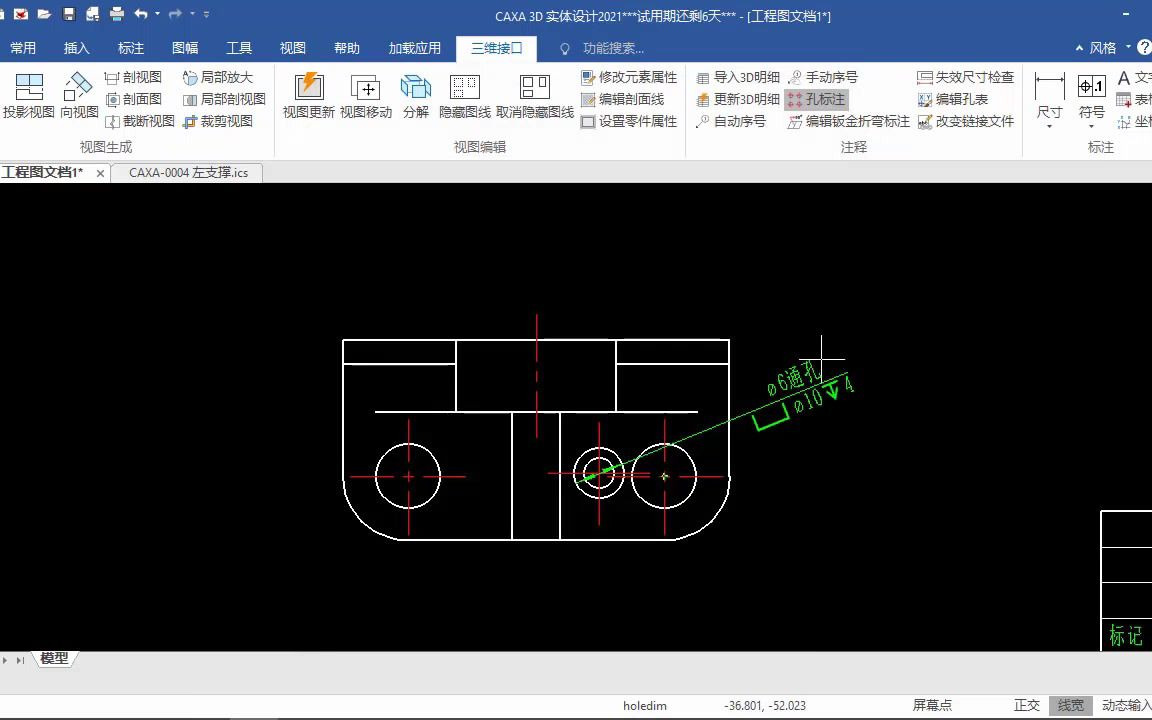
Task: Select Manual Numbering (手动序号)
Action: (x=823, y=77)
